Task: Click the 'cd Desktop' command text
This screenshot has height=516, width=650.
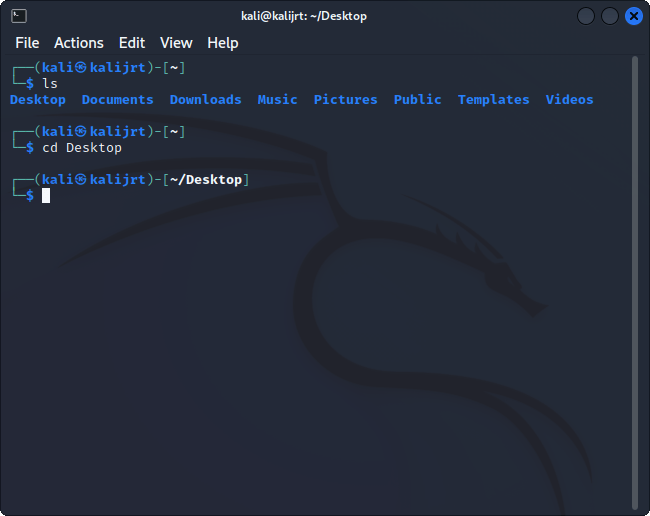Action: (82, 148)
